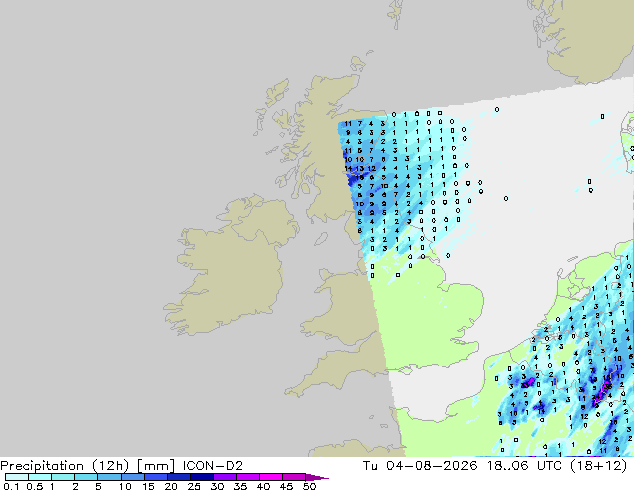Pick the 10–15 mm legend color swatch
Screen dimensions: 634x490
[132, 477]
